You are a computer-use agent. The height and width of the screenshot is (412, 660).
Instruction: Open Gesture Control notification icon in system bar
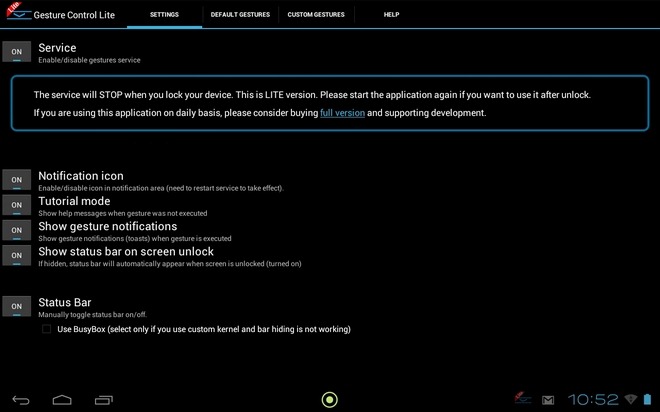(523, 398)
